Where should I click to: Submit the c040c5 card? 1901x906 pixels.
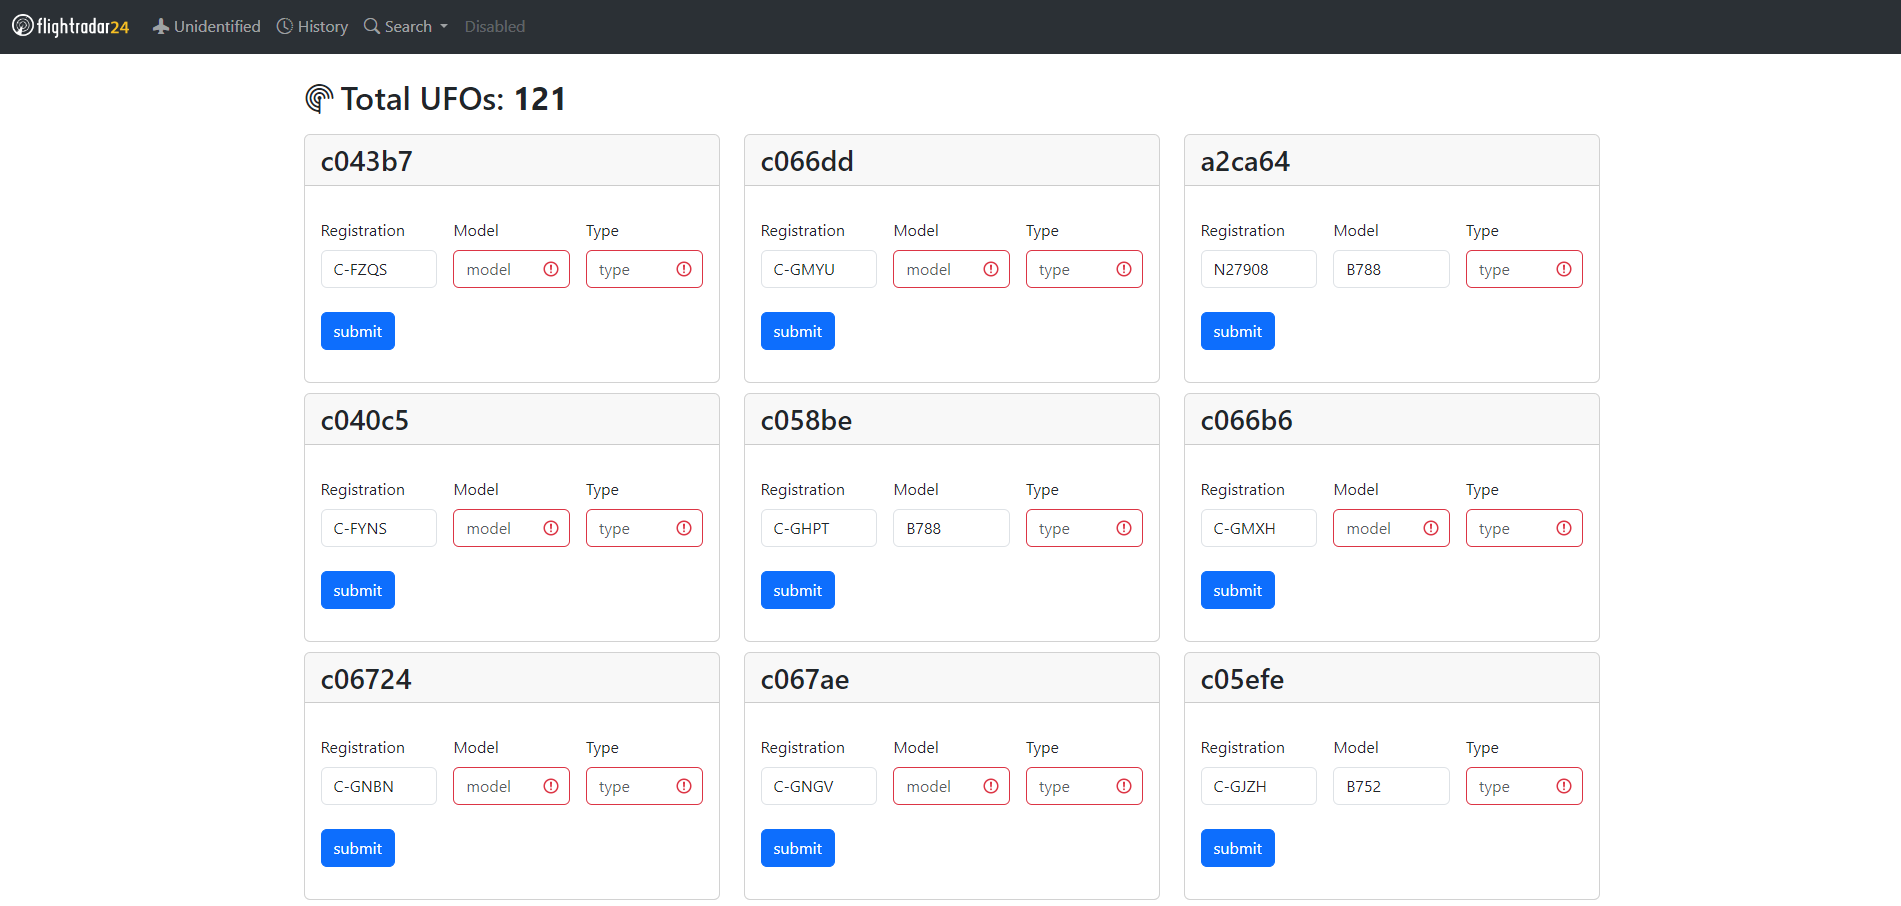click(x=358, y=590)
